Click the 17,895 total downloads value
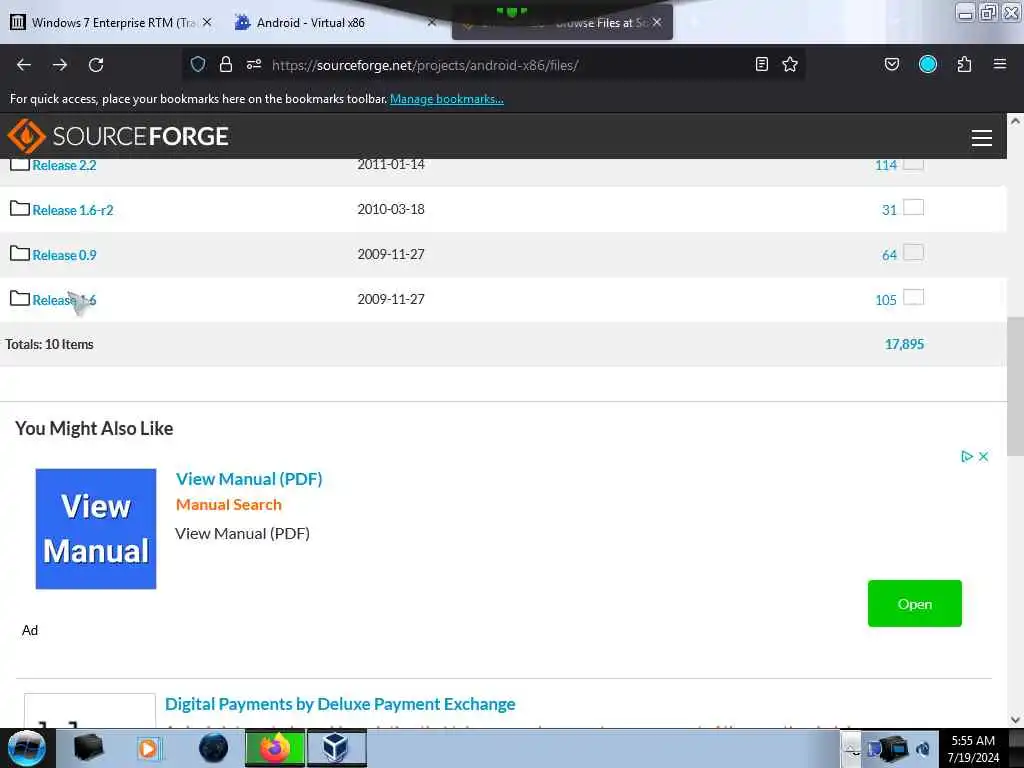This screenshot has height=768, width=1024. [x=904, y=344]
